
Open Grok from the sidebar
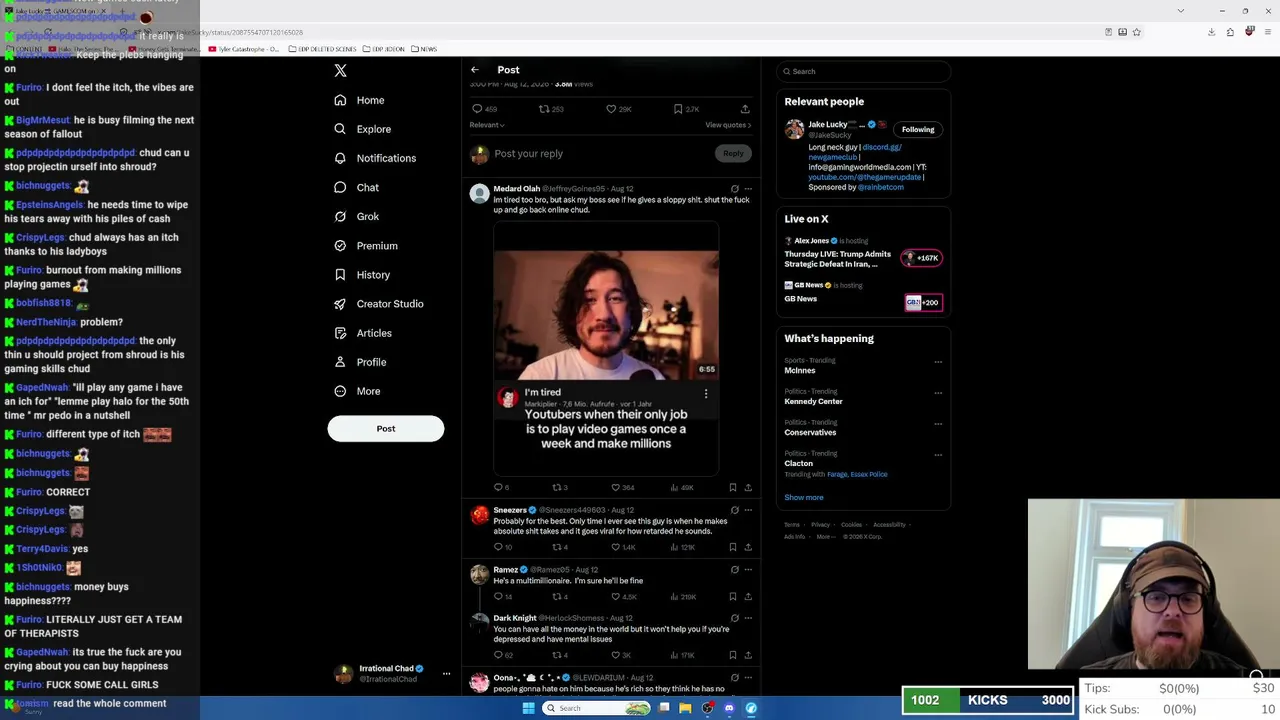tap(356, 216)
